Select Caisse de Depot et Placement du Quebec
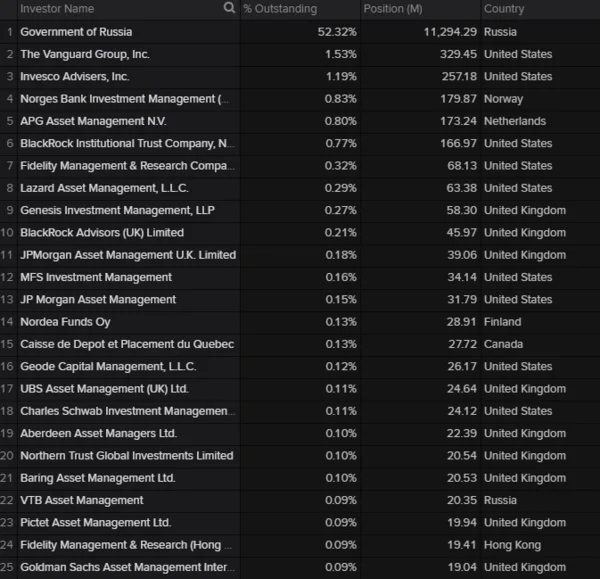This screenshot has height=579, width=600. 127,344
